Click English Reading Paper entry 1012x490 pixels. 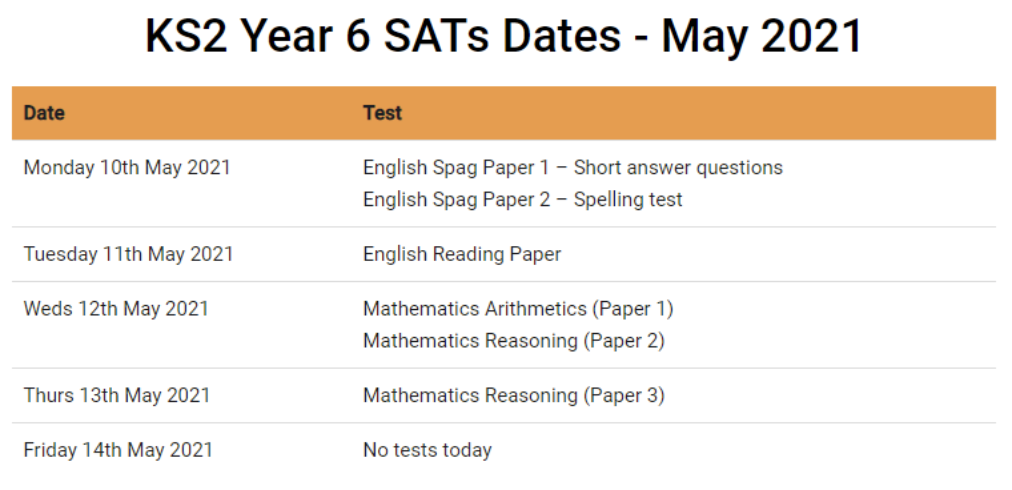462,254
